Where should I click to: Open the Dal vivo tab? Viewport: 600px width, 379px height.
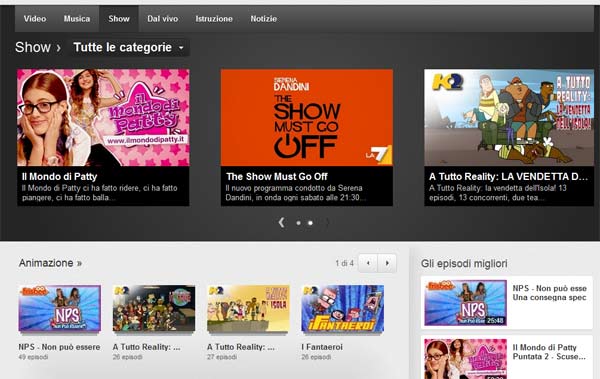tap(163, 19)
